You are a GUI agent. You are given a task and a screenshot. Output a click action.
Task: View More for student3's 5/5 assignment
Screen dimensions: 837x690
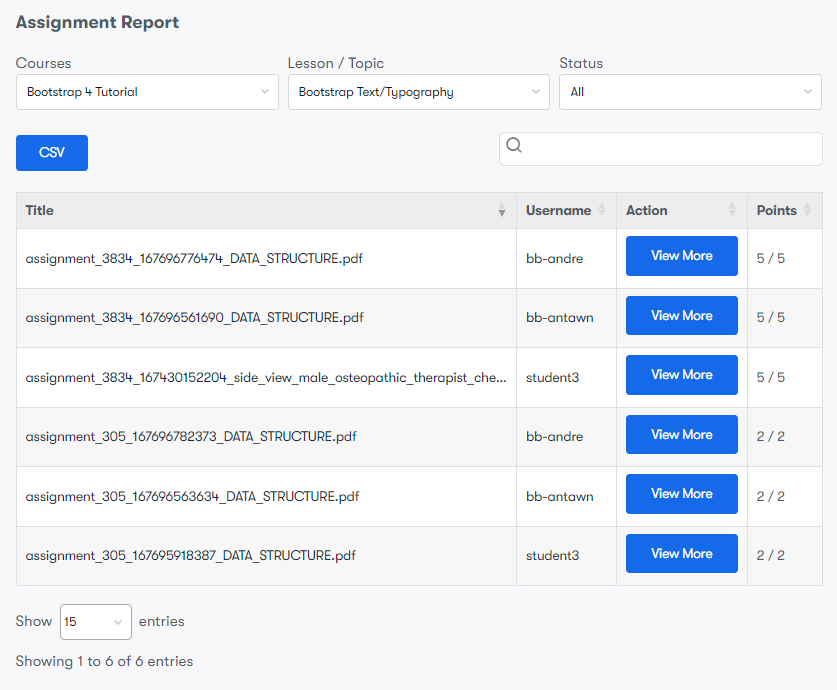point(681,375)
